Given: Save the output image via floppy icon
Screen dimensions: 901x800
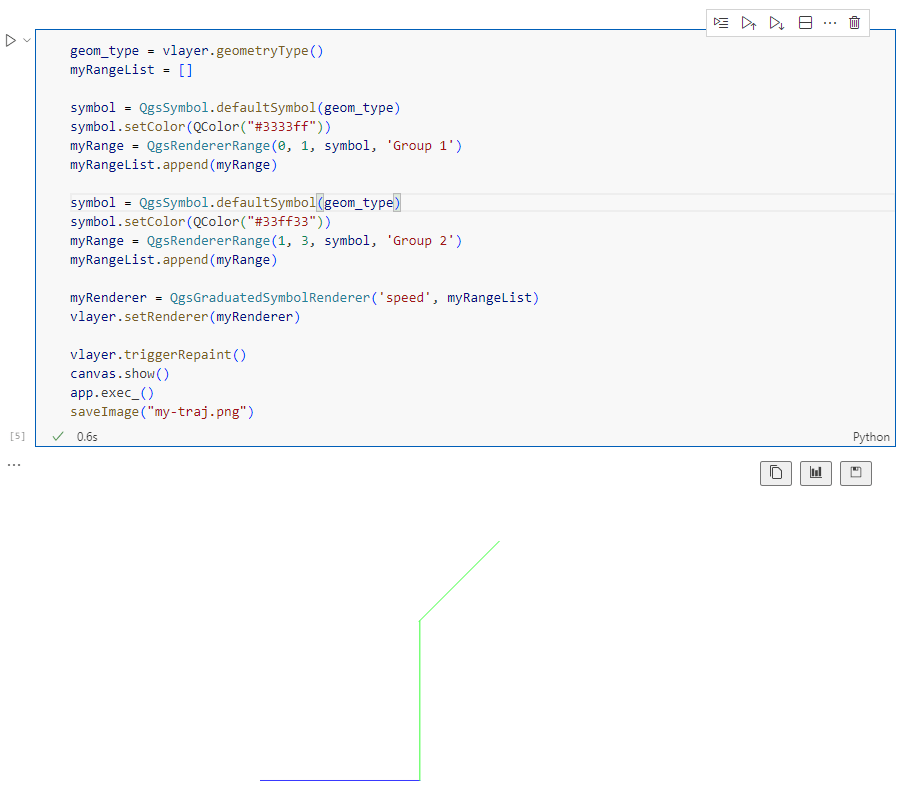Looking at the screenshot, I should [x=855, y=473].
